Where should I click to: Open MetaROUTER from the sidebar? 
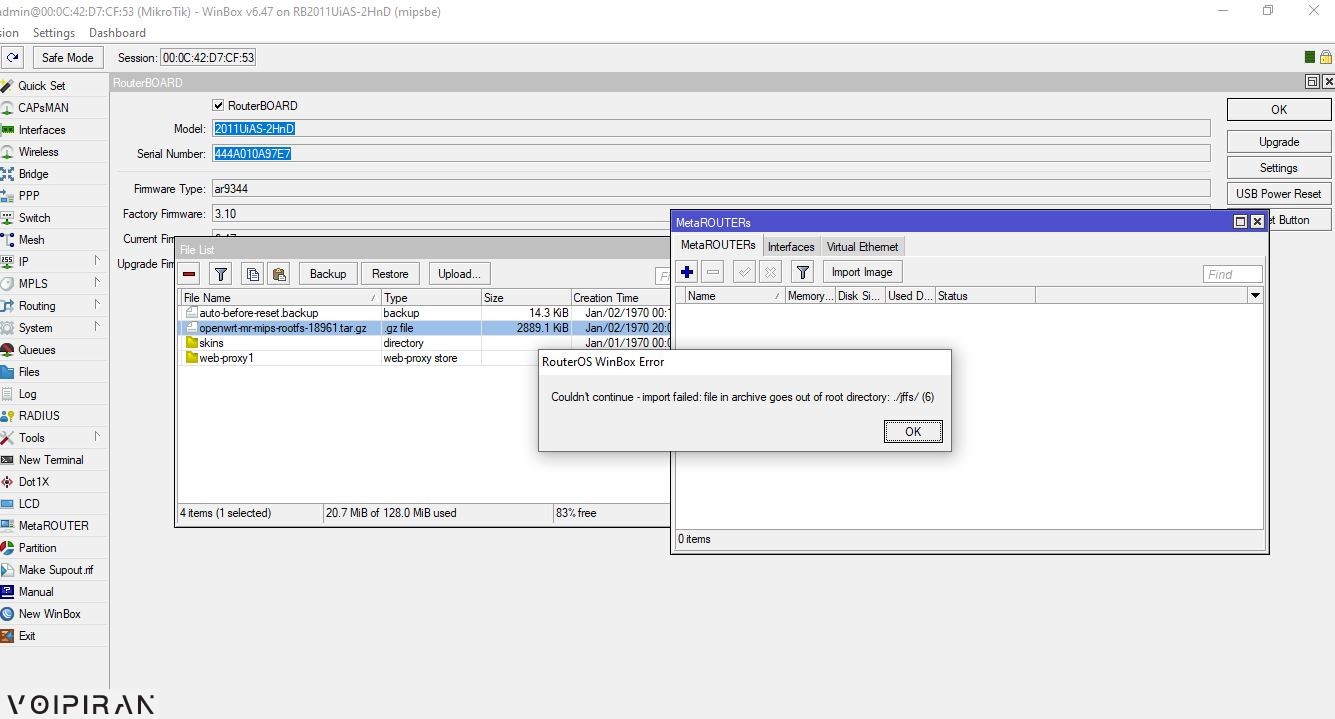click(x=53, y=526)
